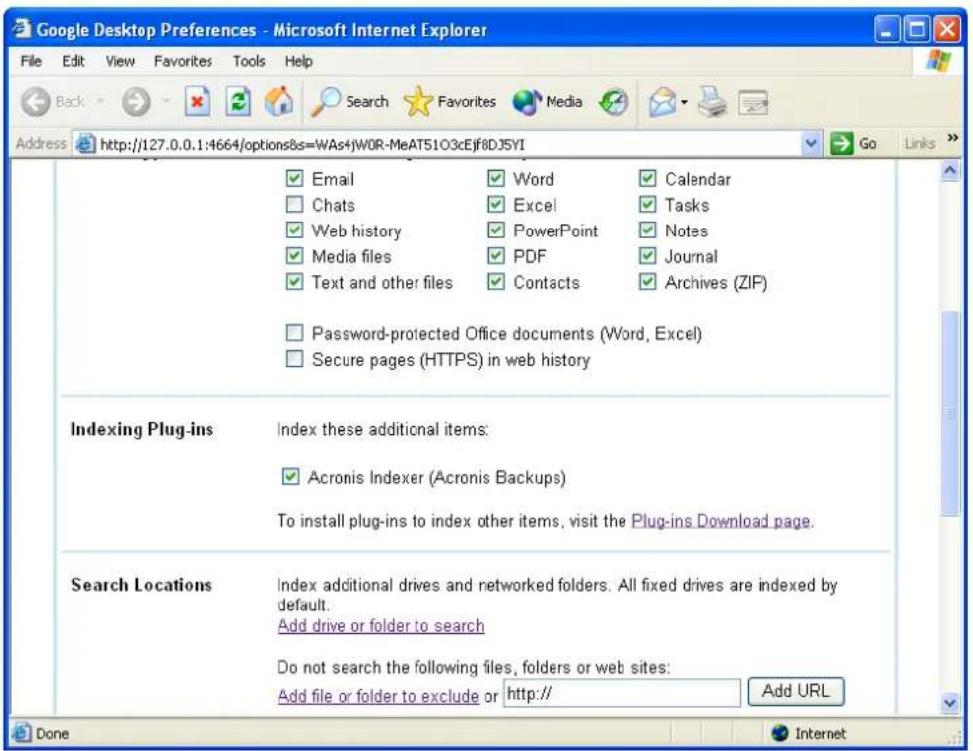Uncheck the Email checkbox
Image resolution: width=973 pixels, height=751 pixels.
294,179
